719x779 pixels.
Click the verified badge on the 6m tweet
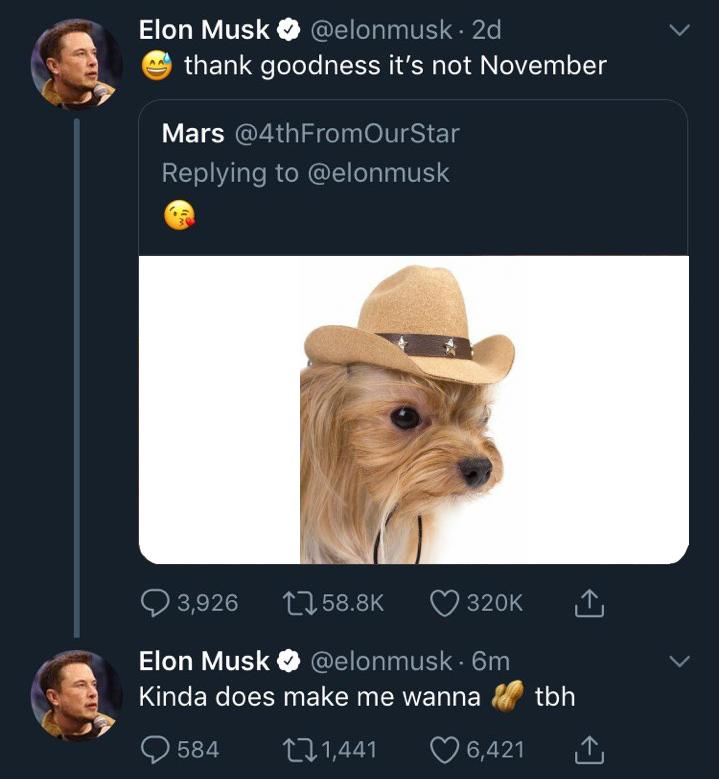click(290, 662)
